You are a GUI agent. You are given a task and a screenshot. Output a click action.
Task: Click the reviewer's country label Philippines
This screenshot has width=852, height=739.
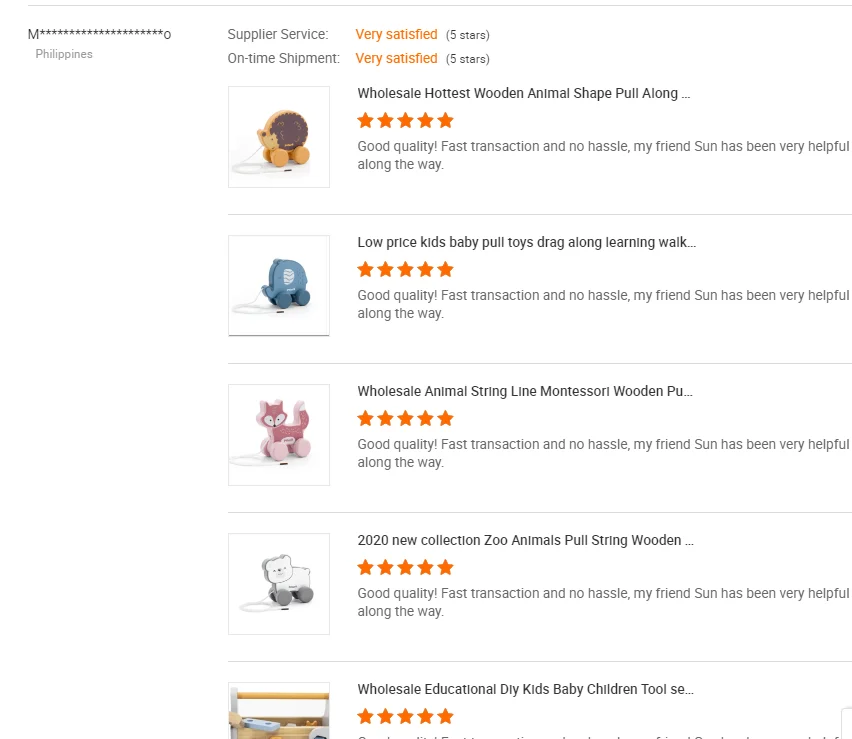click(x=64, y=55)
